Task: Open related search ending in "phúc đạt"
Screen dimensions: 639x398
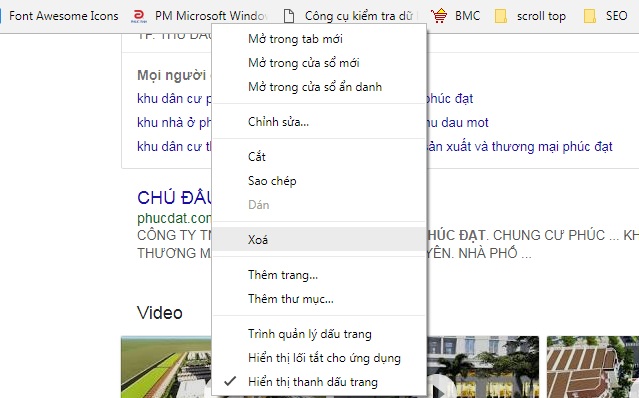Action: tap(450, 99)
